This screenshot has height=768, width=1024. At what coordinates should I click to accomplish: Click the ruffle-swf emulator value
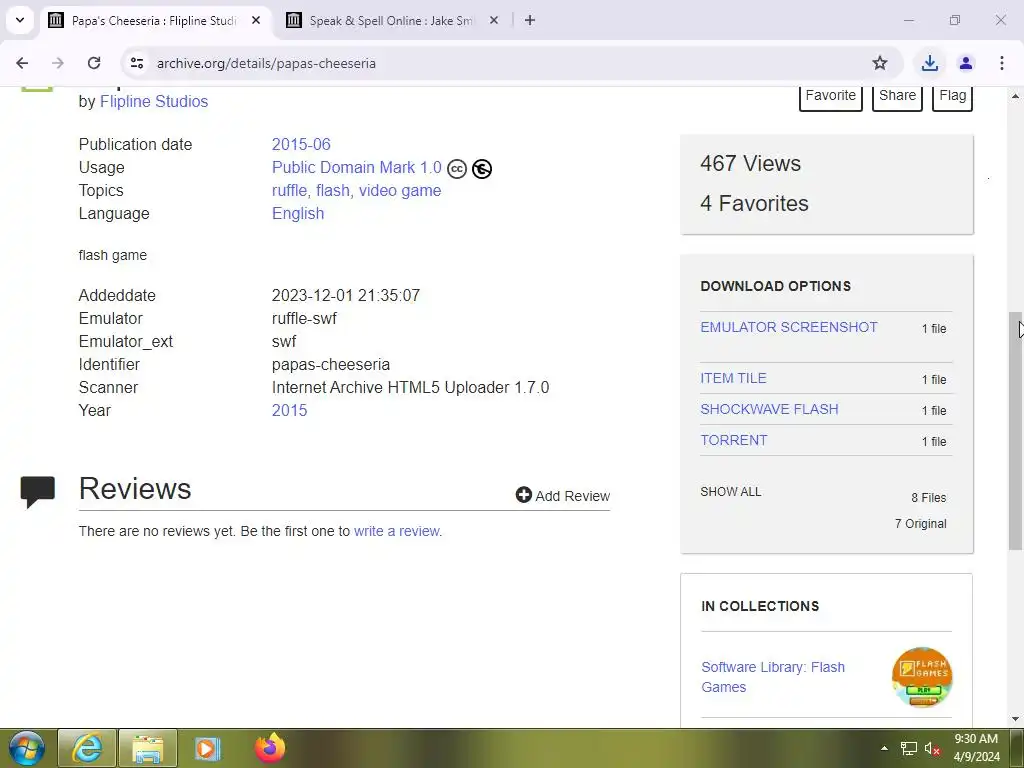(304, 318)
